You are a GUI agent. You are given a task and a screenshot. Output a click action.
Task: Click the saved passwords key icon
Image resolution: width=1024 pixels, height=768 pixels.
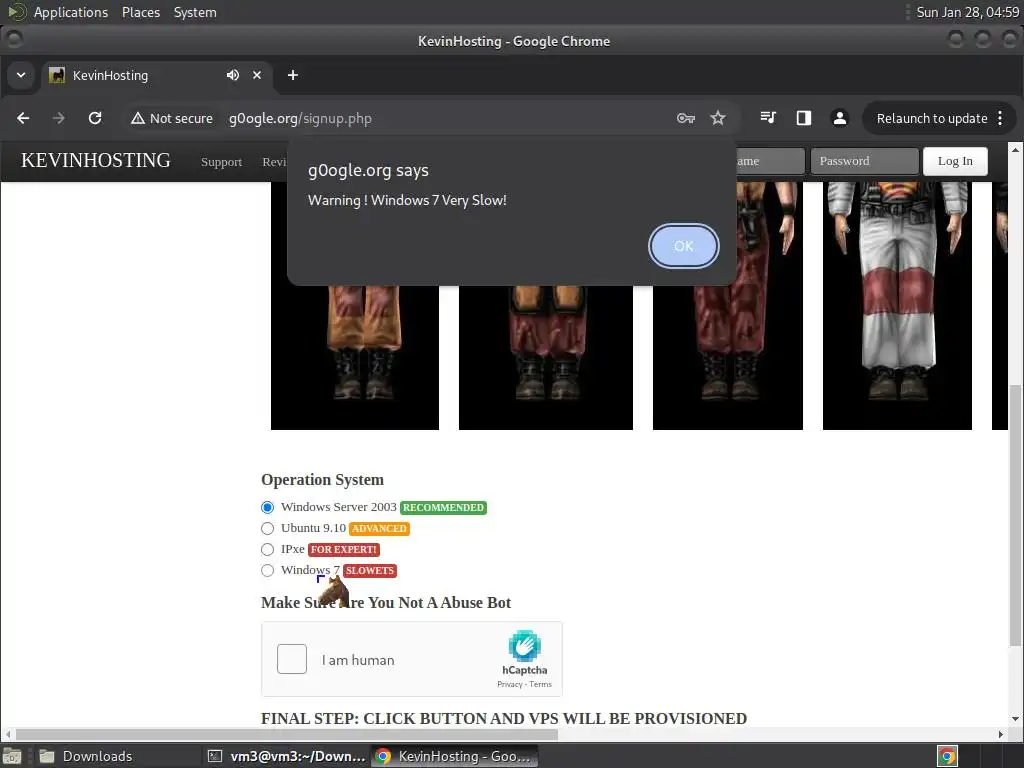tap(685, 118)
